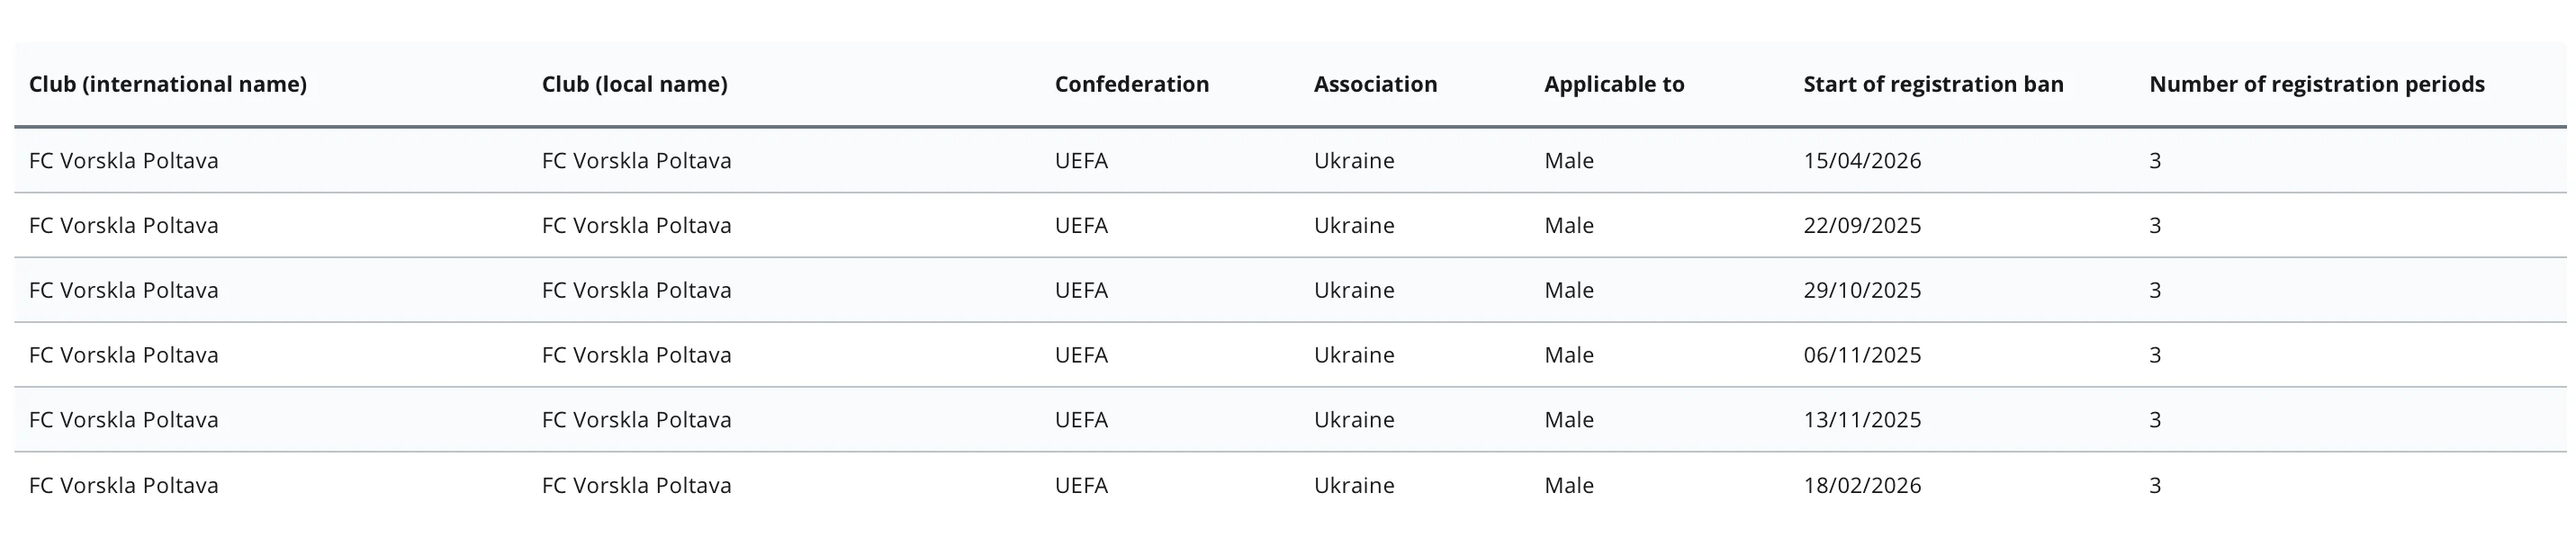Click Male in the 13/11/2025 row
This screenshot has width=2576, height=538.
pyautogui.click(x=1568, y=420)
